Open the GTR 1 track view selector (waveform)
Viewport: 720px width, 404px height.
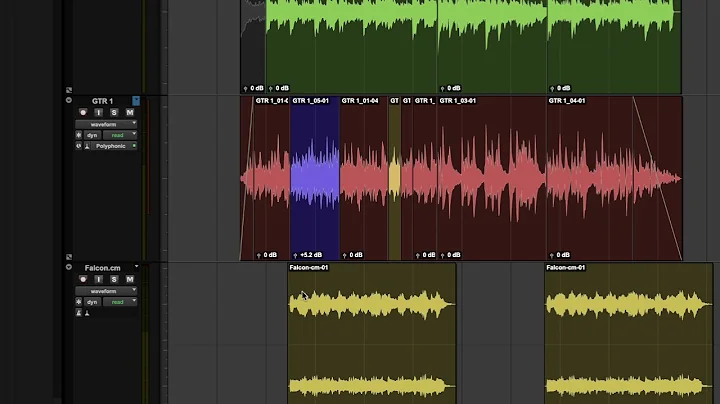pos(106,124)
